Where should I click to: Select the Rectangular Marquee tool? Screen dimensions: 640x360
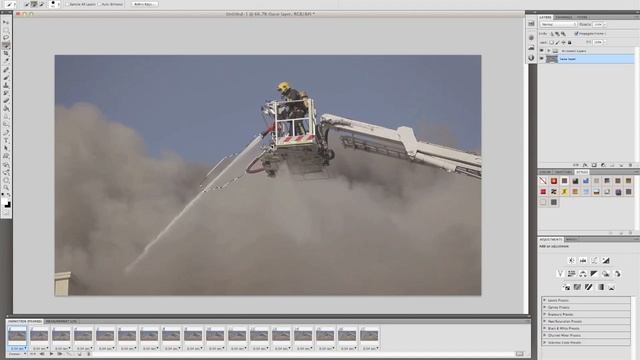[x=6, y=30]
